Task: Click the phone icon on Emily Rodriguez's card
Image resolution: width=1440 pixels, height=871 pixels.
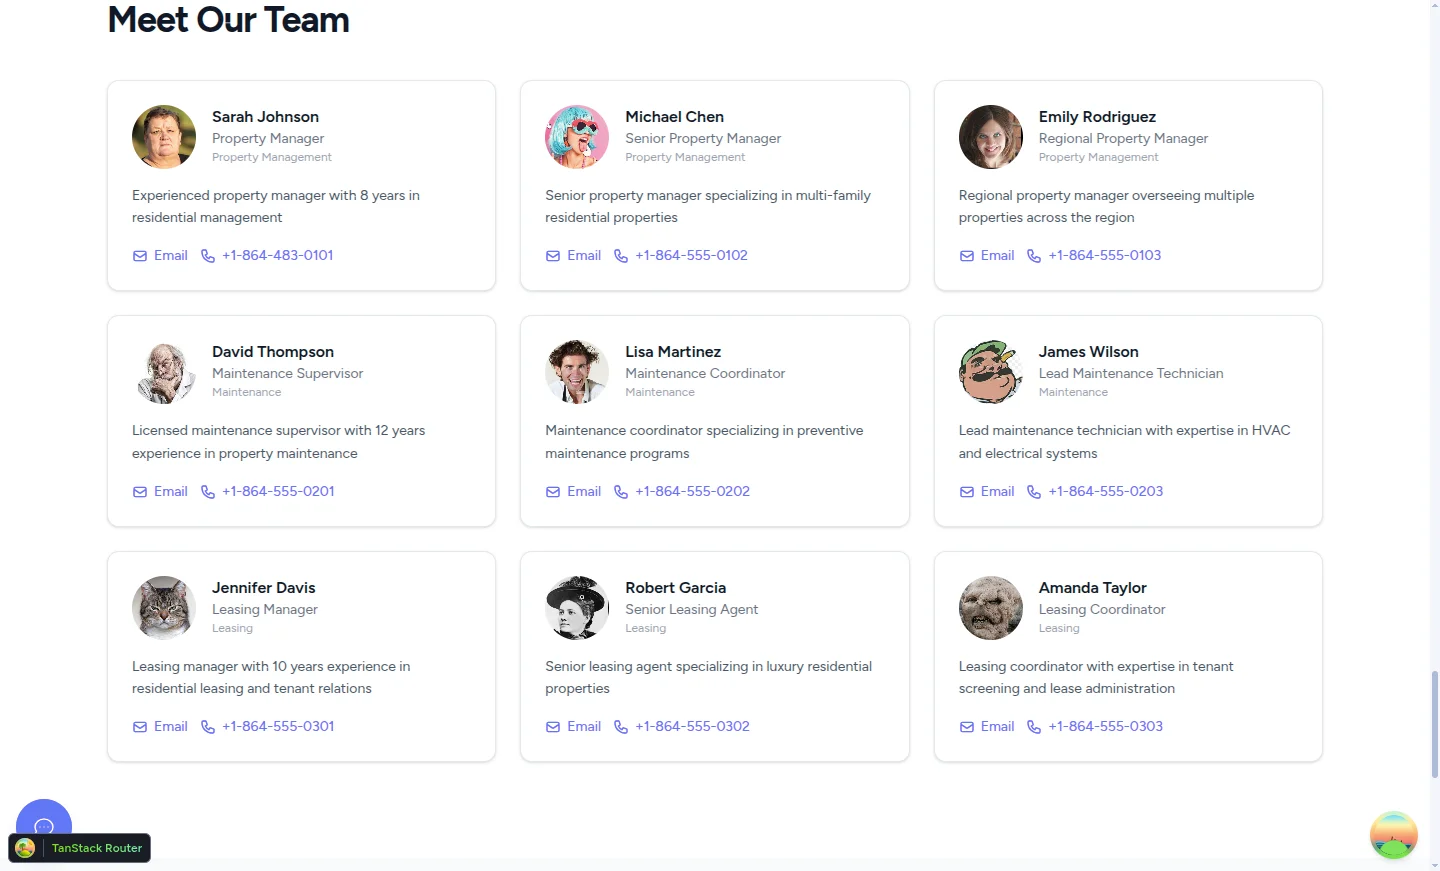Action: [x=1034, y=256]
